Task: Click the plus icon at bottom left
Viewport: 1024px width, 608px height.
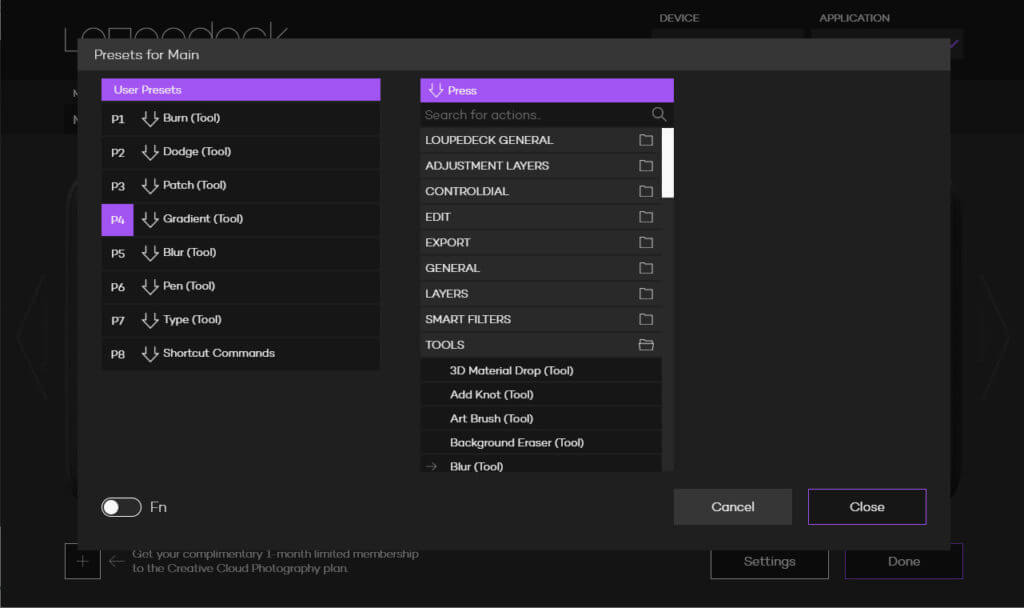Action: coord(82,561)
